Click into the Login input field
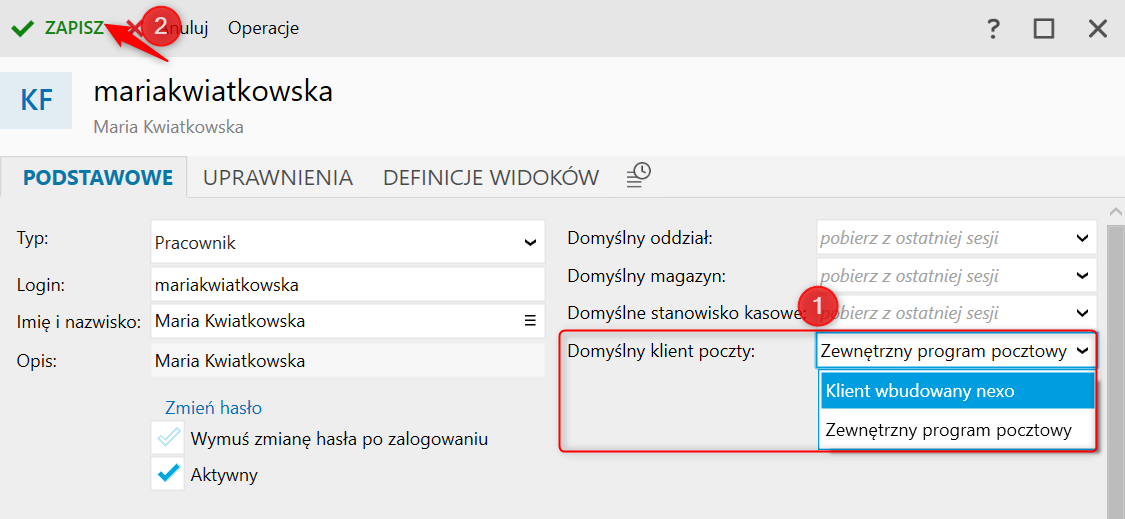The image size is (1125, 519). [346, 284]
